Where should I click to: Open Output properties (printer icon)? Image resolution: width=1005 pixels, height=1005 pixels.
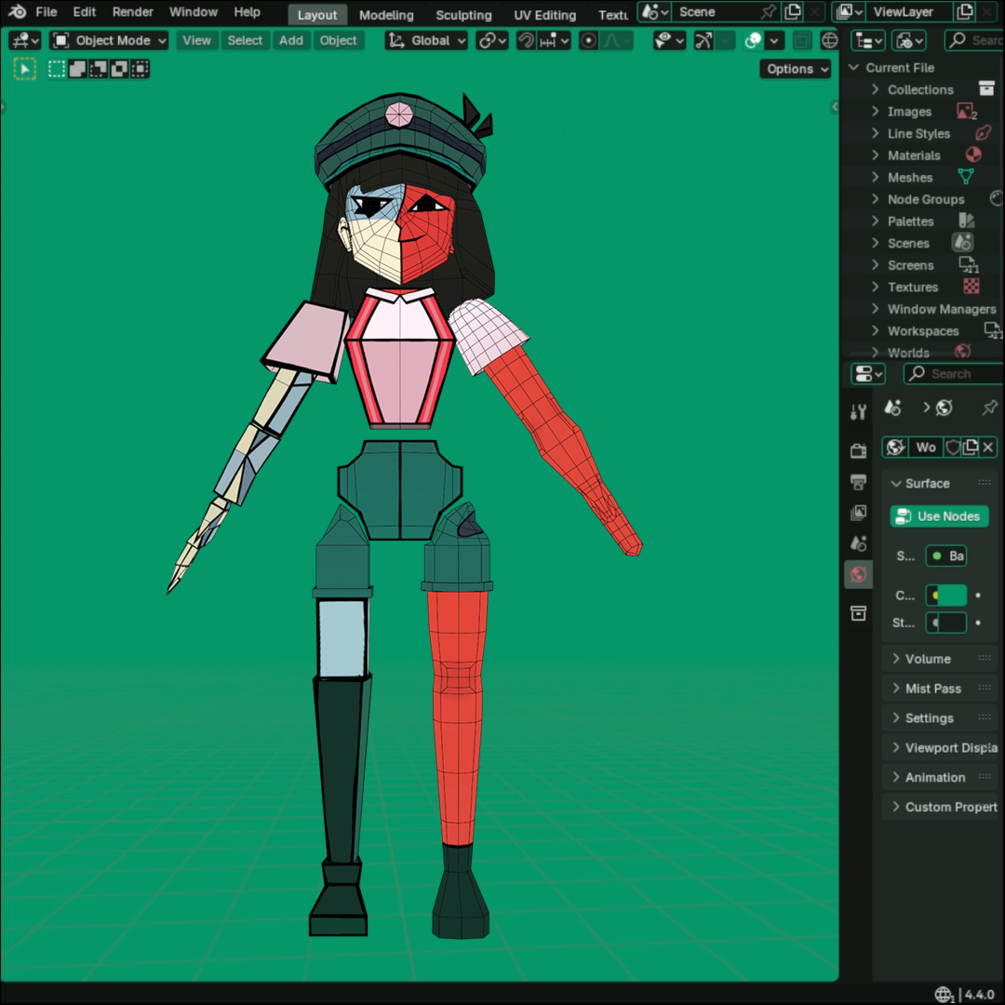(x=858, y=481)
